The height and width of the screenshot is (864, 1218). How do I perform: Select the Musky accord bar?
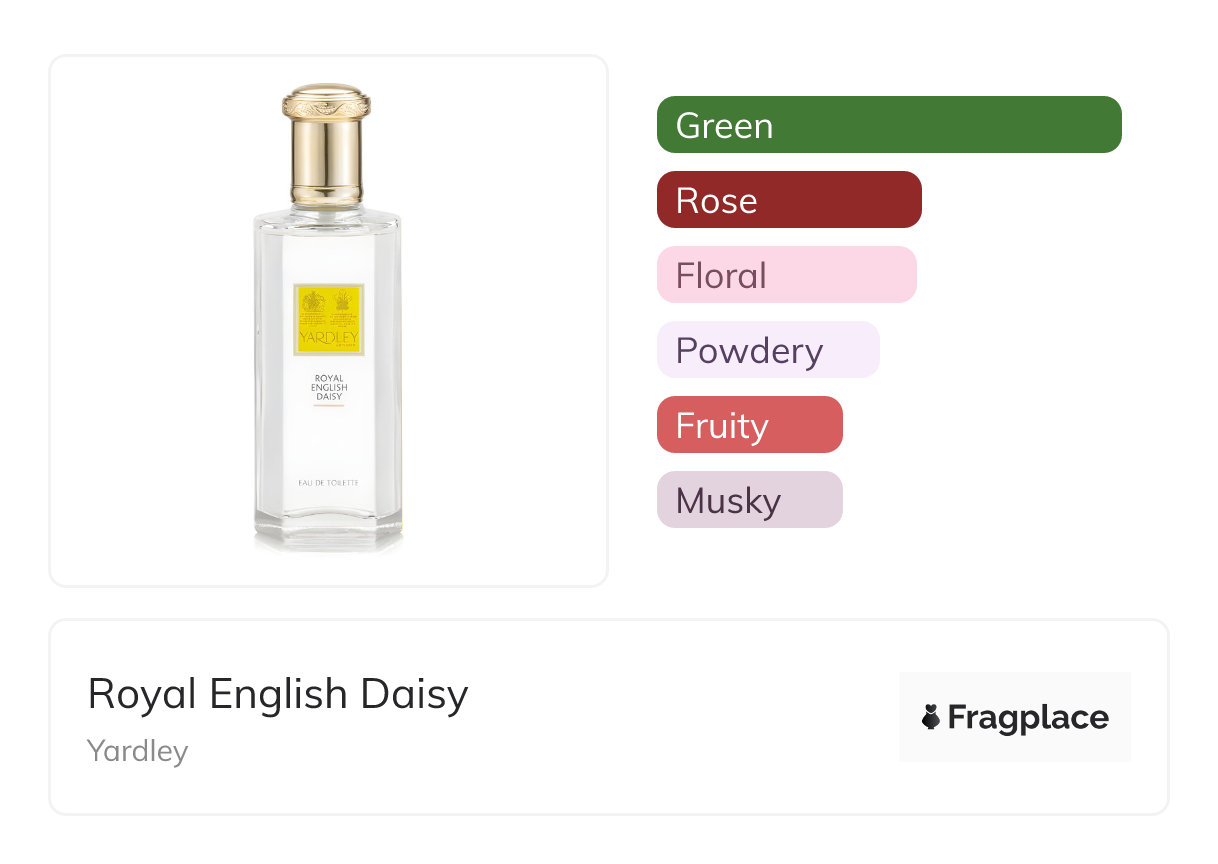(749, 500)
